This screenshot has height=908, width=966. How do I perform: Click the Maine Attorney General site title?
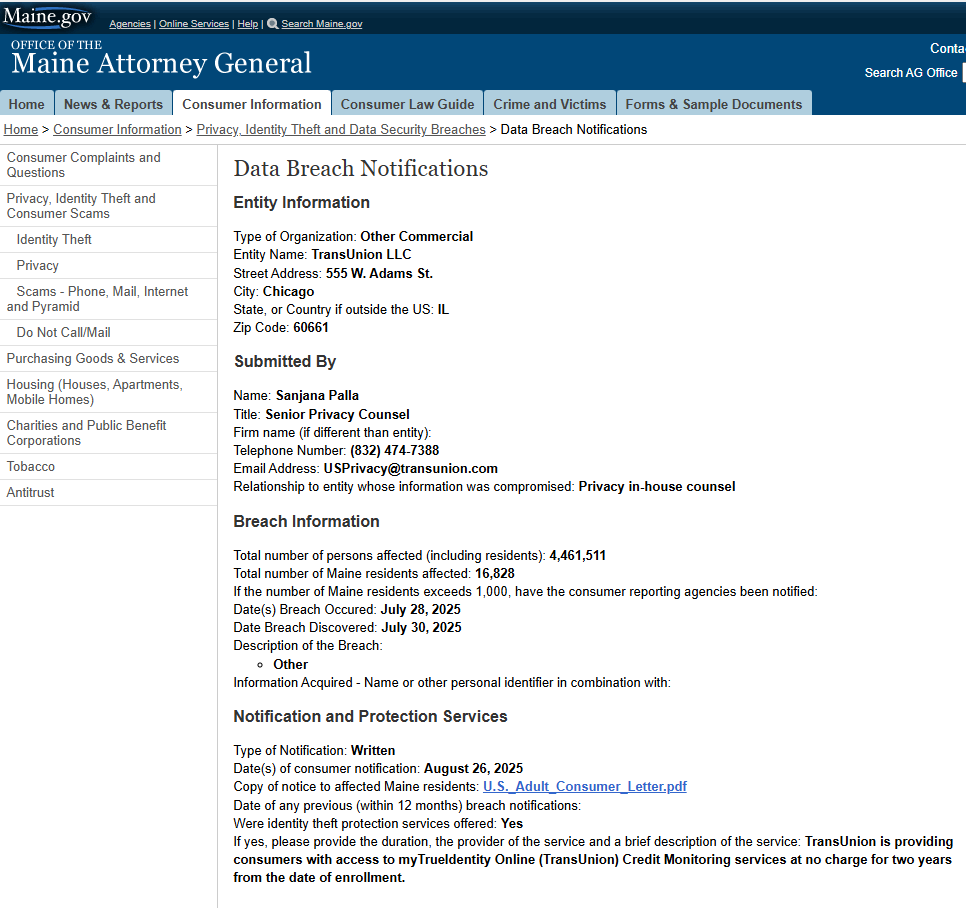(161, 63)
